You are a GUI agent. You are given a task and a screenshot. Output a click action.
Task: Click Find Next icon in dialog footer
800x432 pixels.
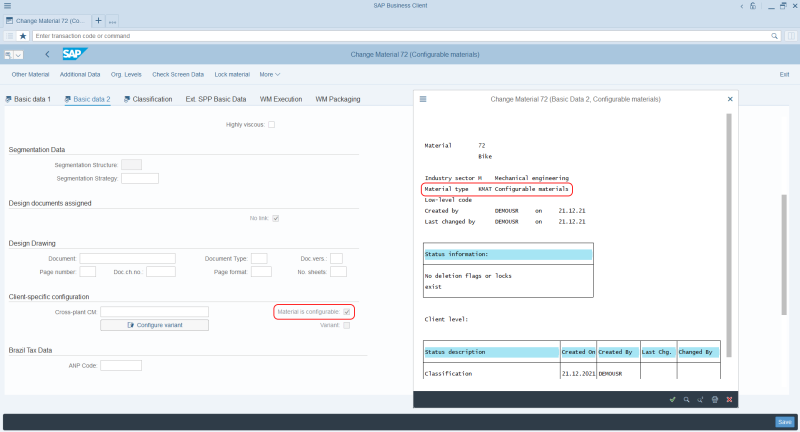pos(701,399)
